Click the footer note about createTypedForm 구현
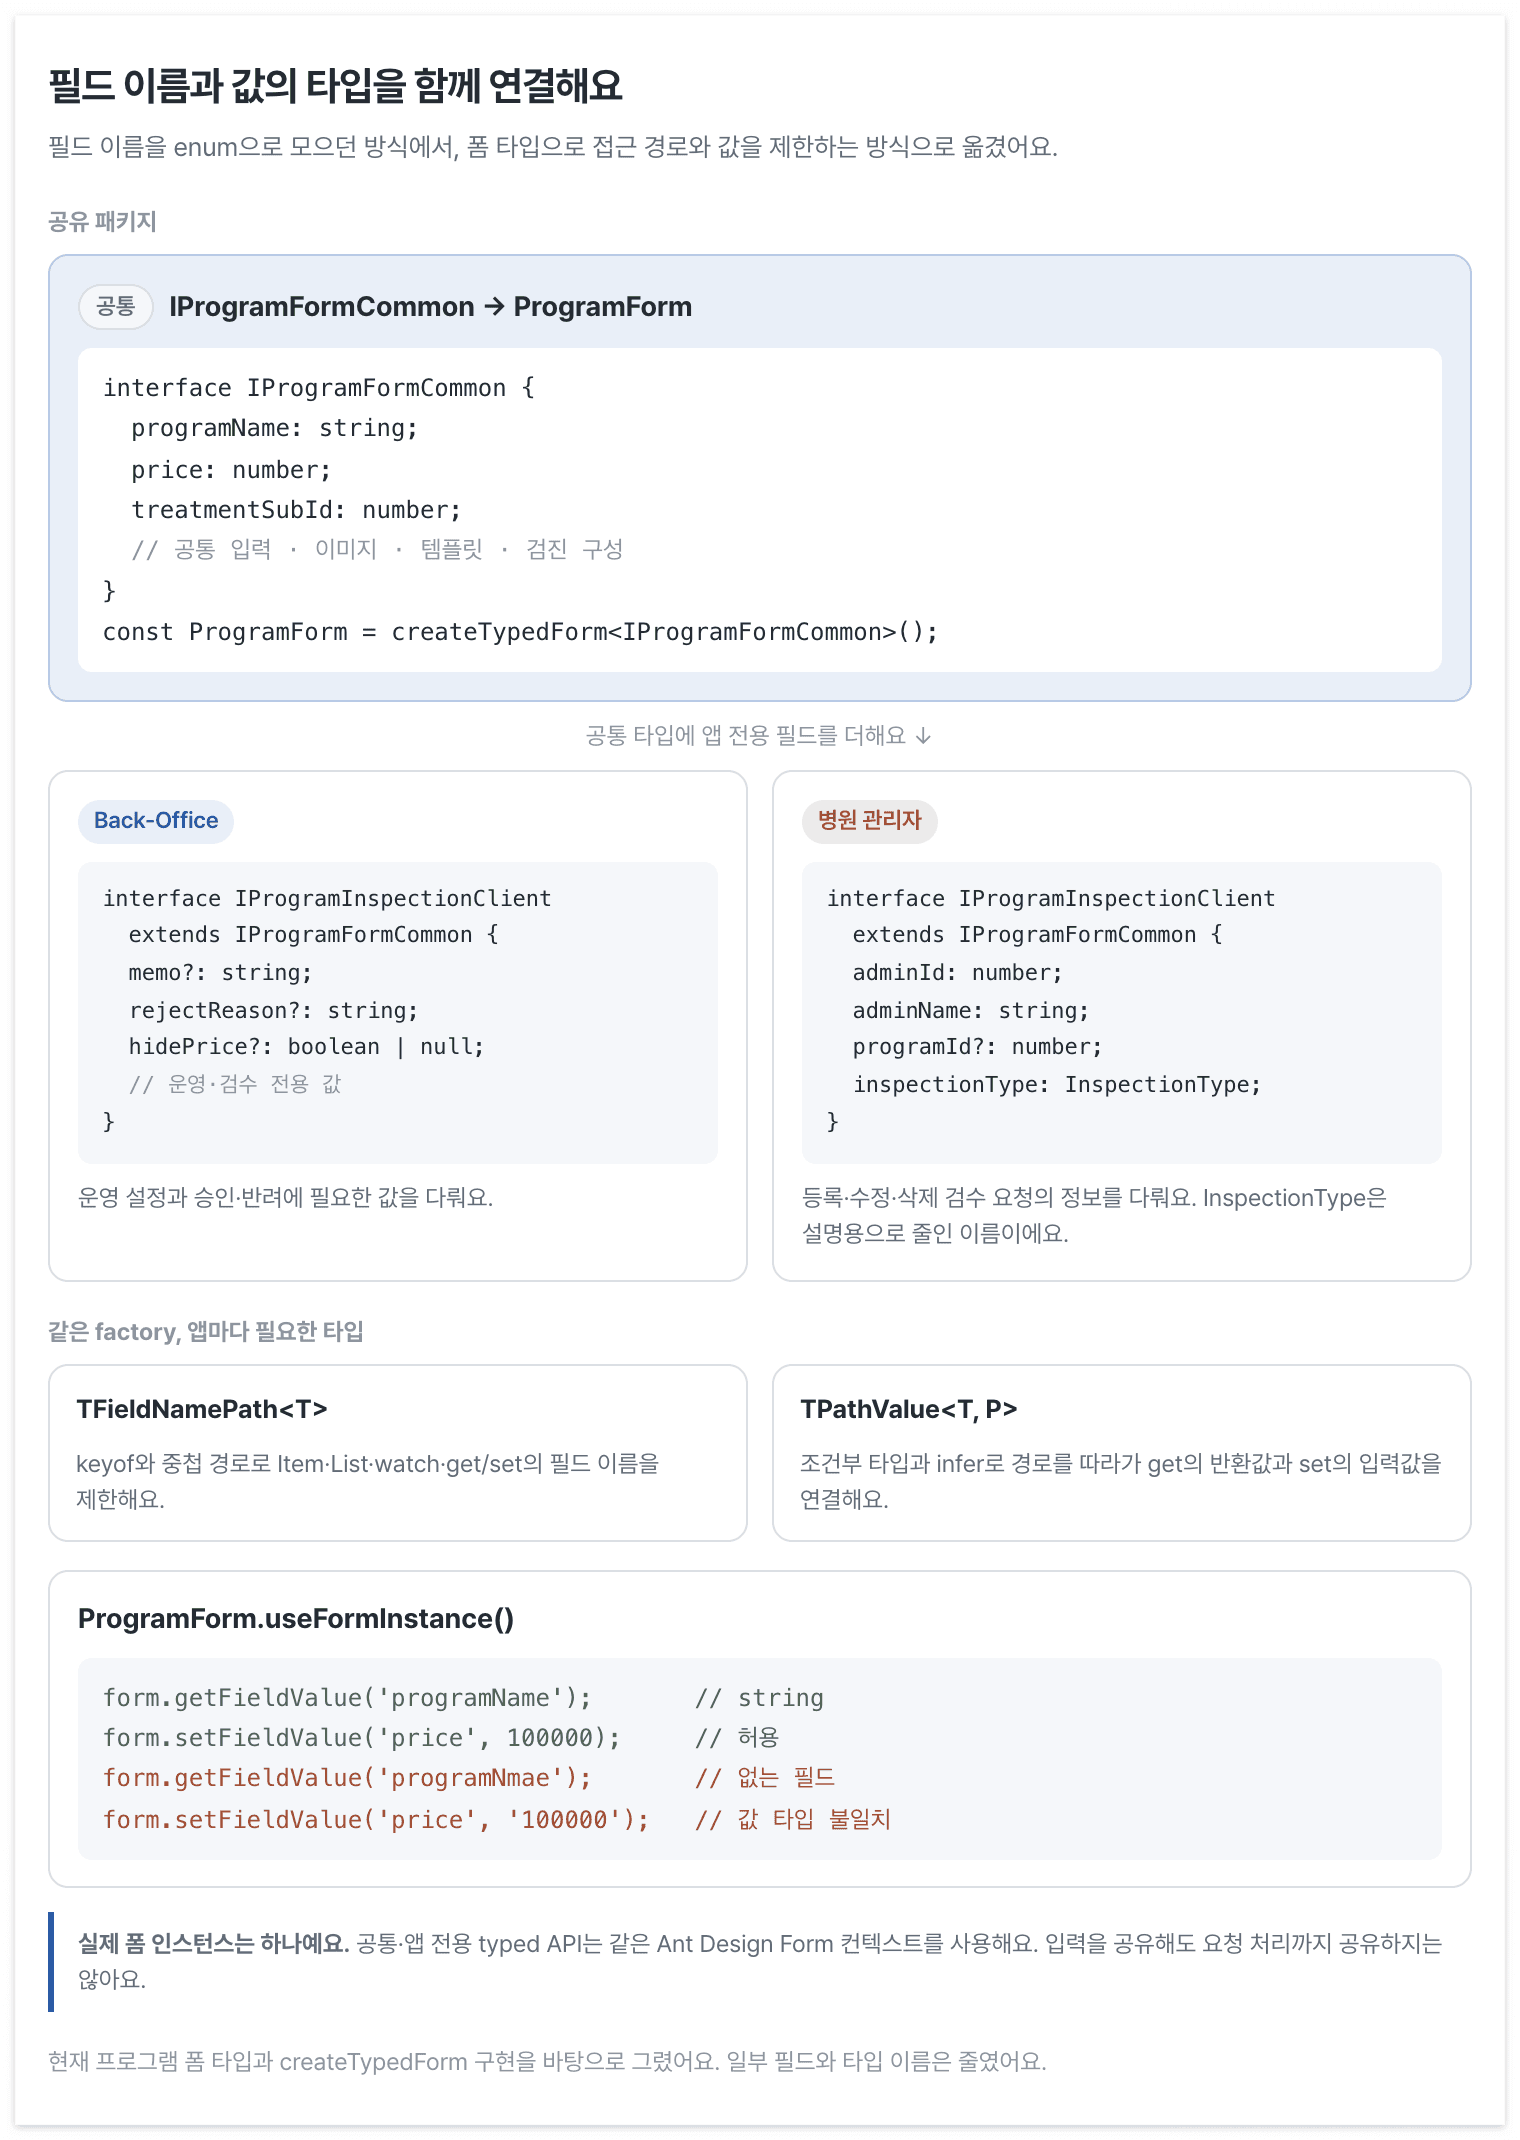The image size is (1520, 2140). click(x=547, y=2061)
